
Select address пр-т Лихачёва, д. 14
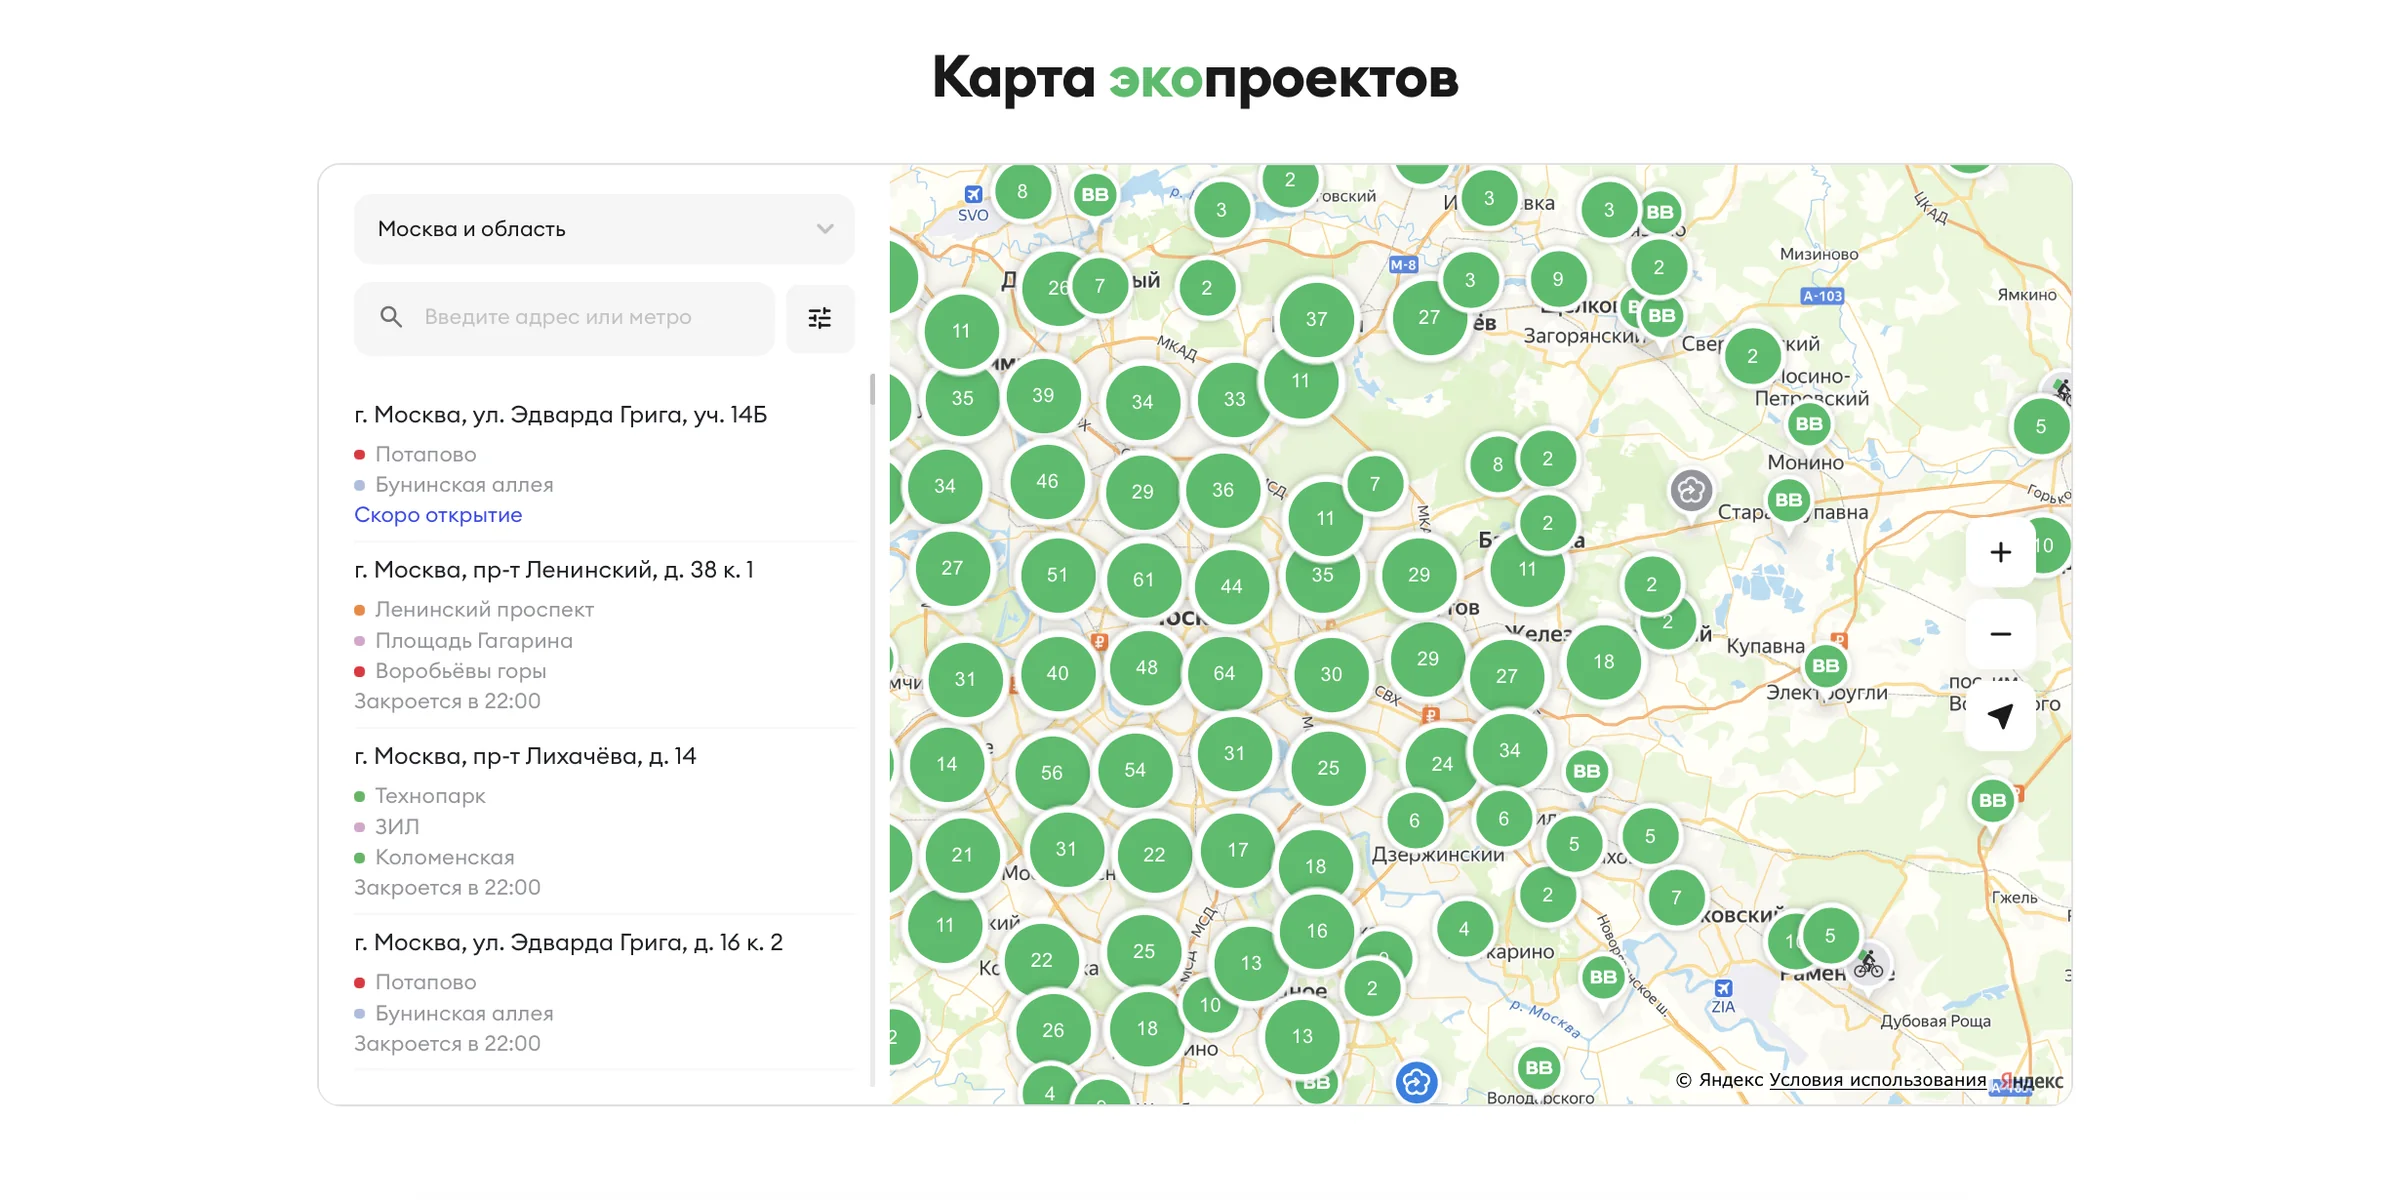pos(525,757)
